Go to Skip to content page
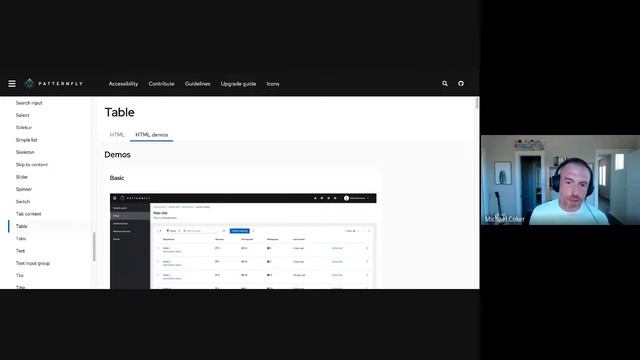 click(32, 164)
